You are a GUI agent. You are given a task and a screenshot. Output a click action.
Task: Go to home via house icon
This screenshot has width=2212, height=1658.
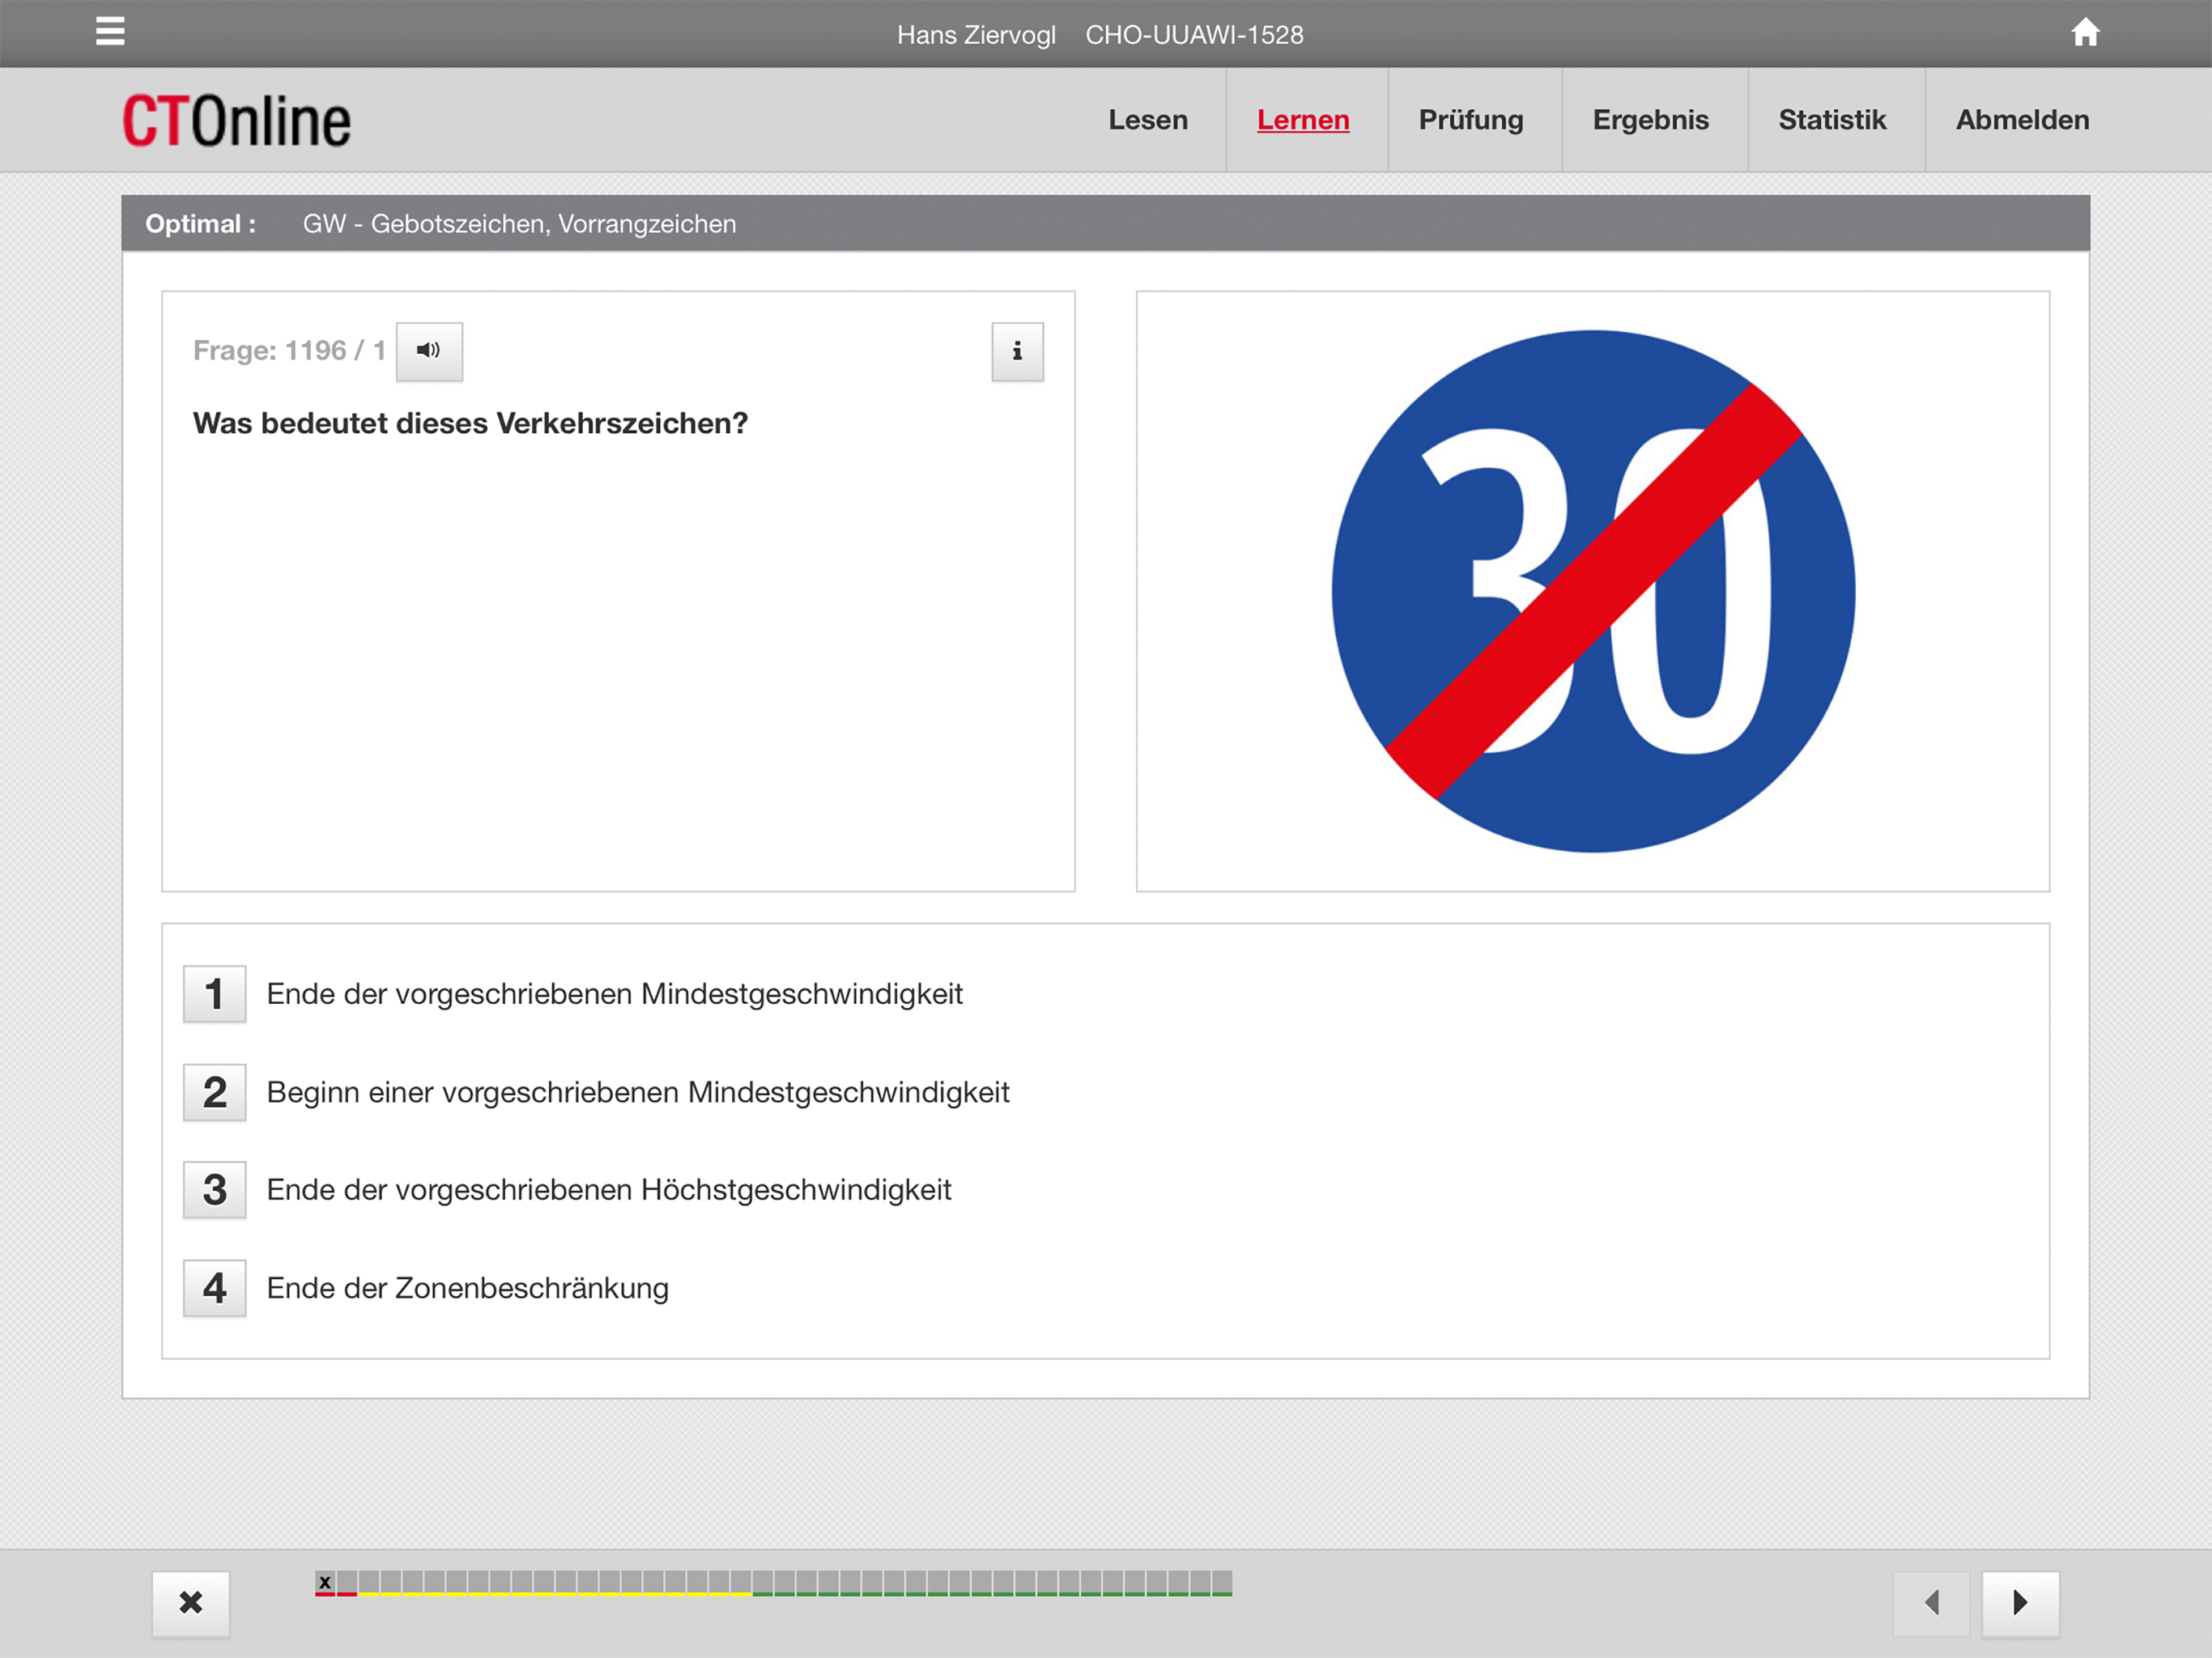2084,32
